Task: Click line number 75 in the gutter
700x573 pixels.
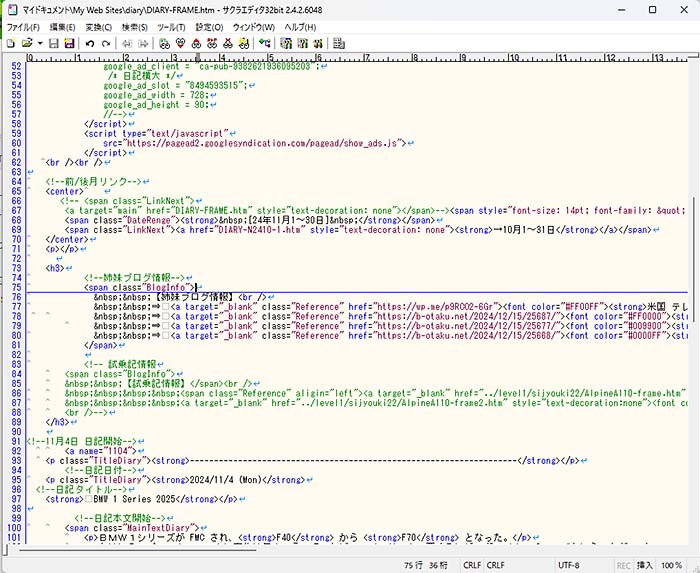Action: click(16, 287)
